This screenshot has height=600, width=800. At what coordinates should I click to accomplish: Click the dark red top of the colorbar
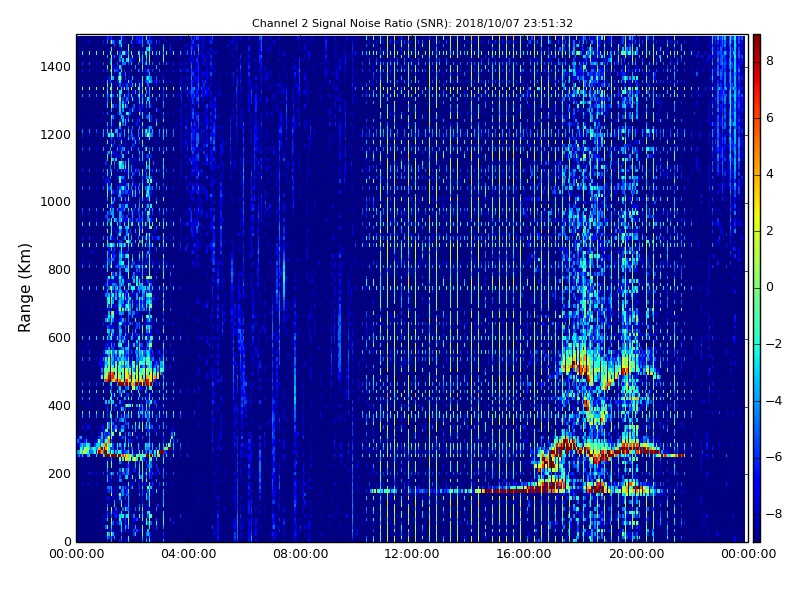point(757,43)
